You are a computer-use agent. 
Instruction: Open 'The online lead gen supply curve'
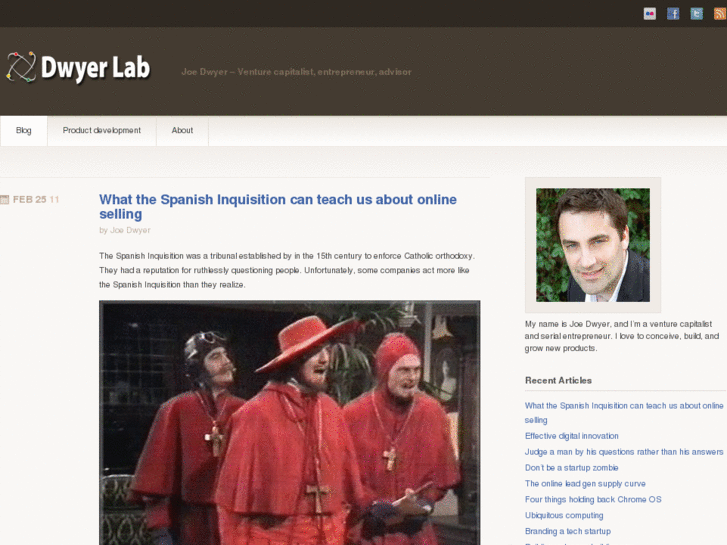coord(585,484)
